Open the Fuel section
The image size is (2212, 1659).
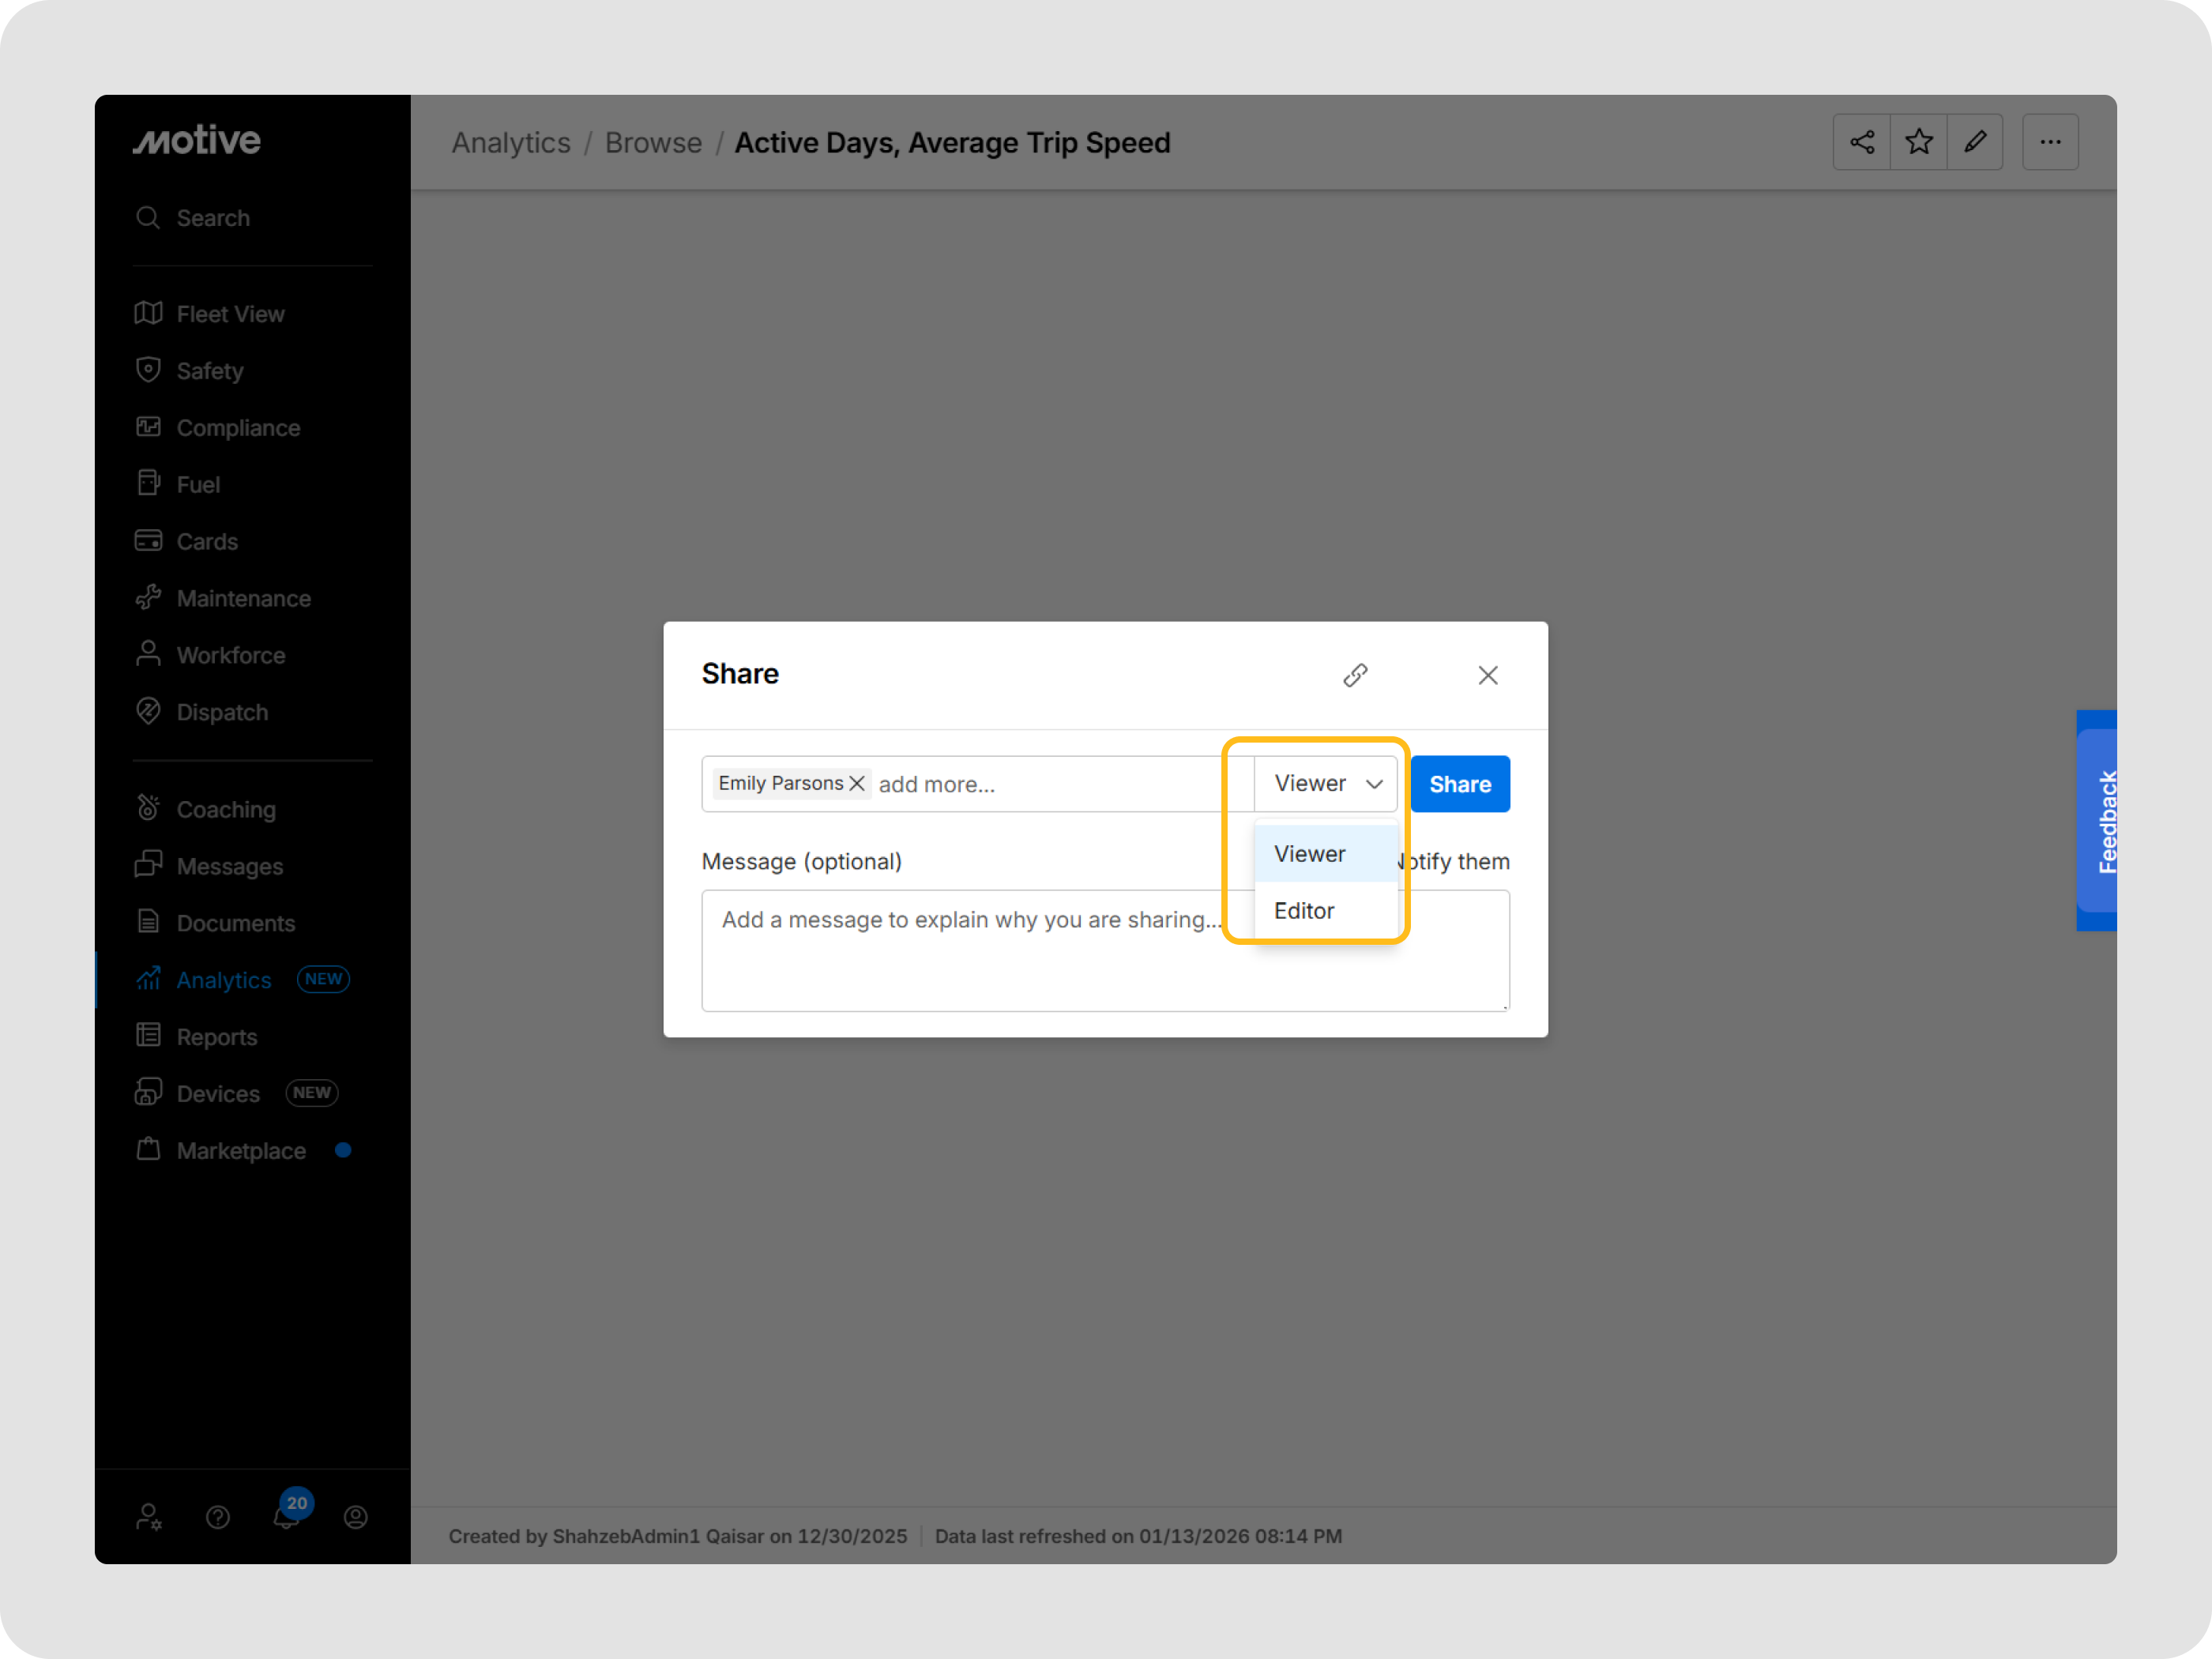click(197, 484)
